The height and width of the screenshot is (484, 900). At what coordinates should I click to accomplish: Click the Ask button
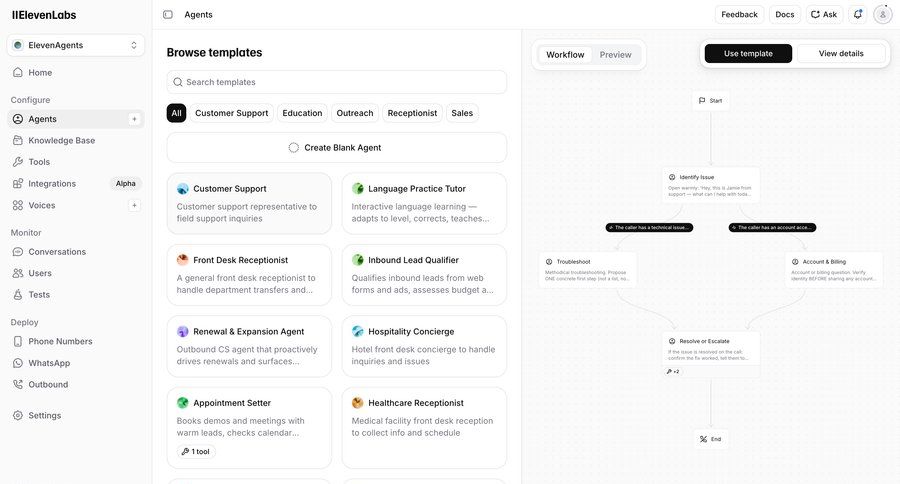click(x=824, y=14)
